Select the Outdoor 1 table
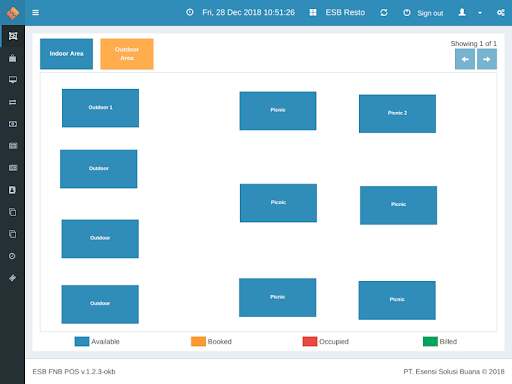This screenshot has width=512, height=384. (100, 108)
